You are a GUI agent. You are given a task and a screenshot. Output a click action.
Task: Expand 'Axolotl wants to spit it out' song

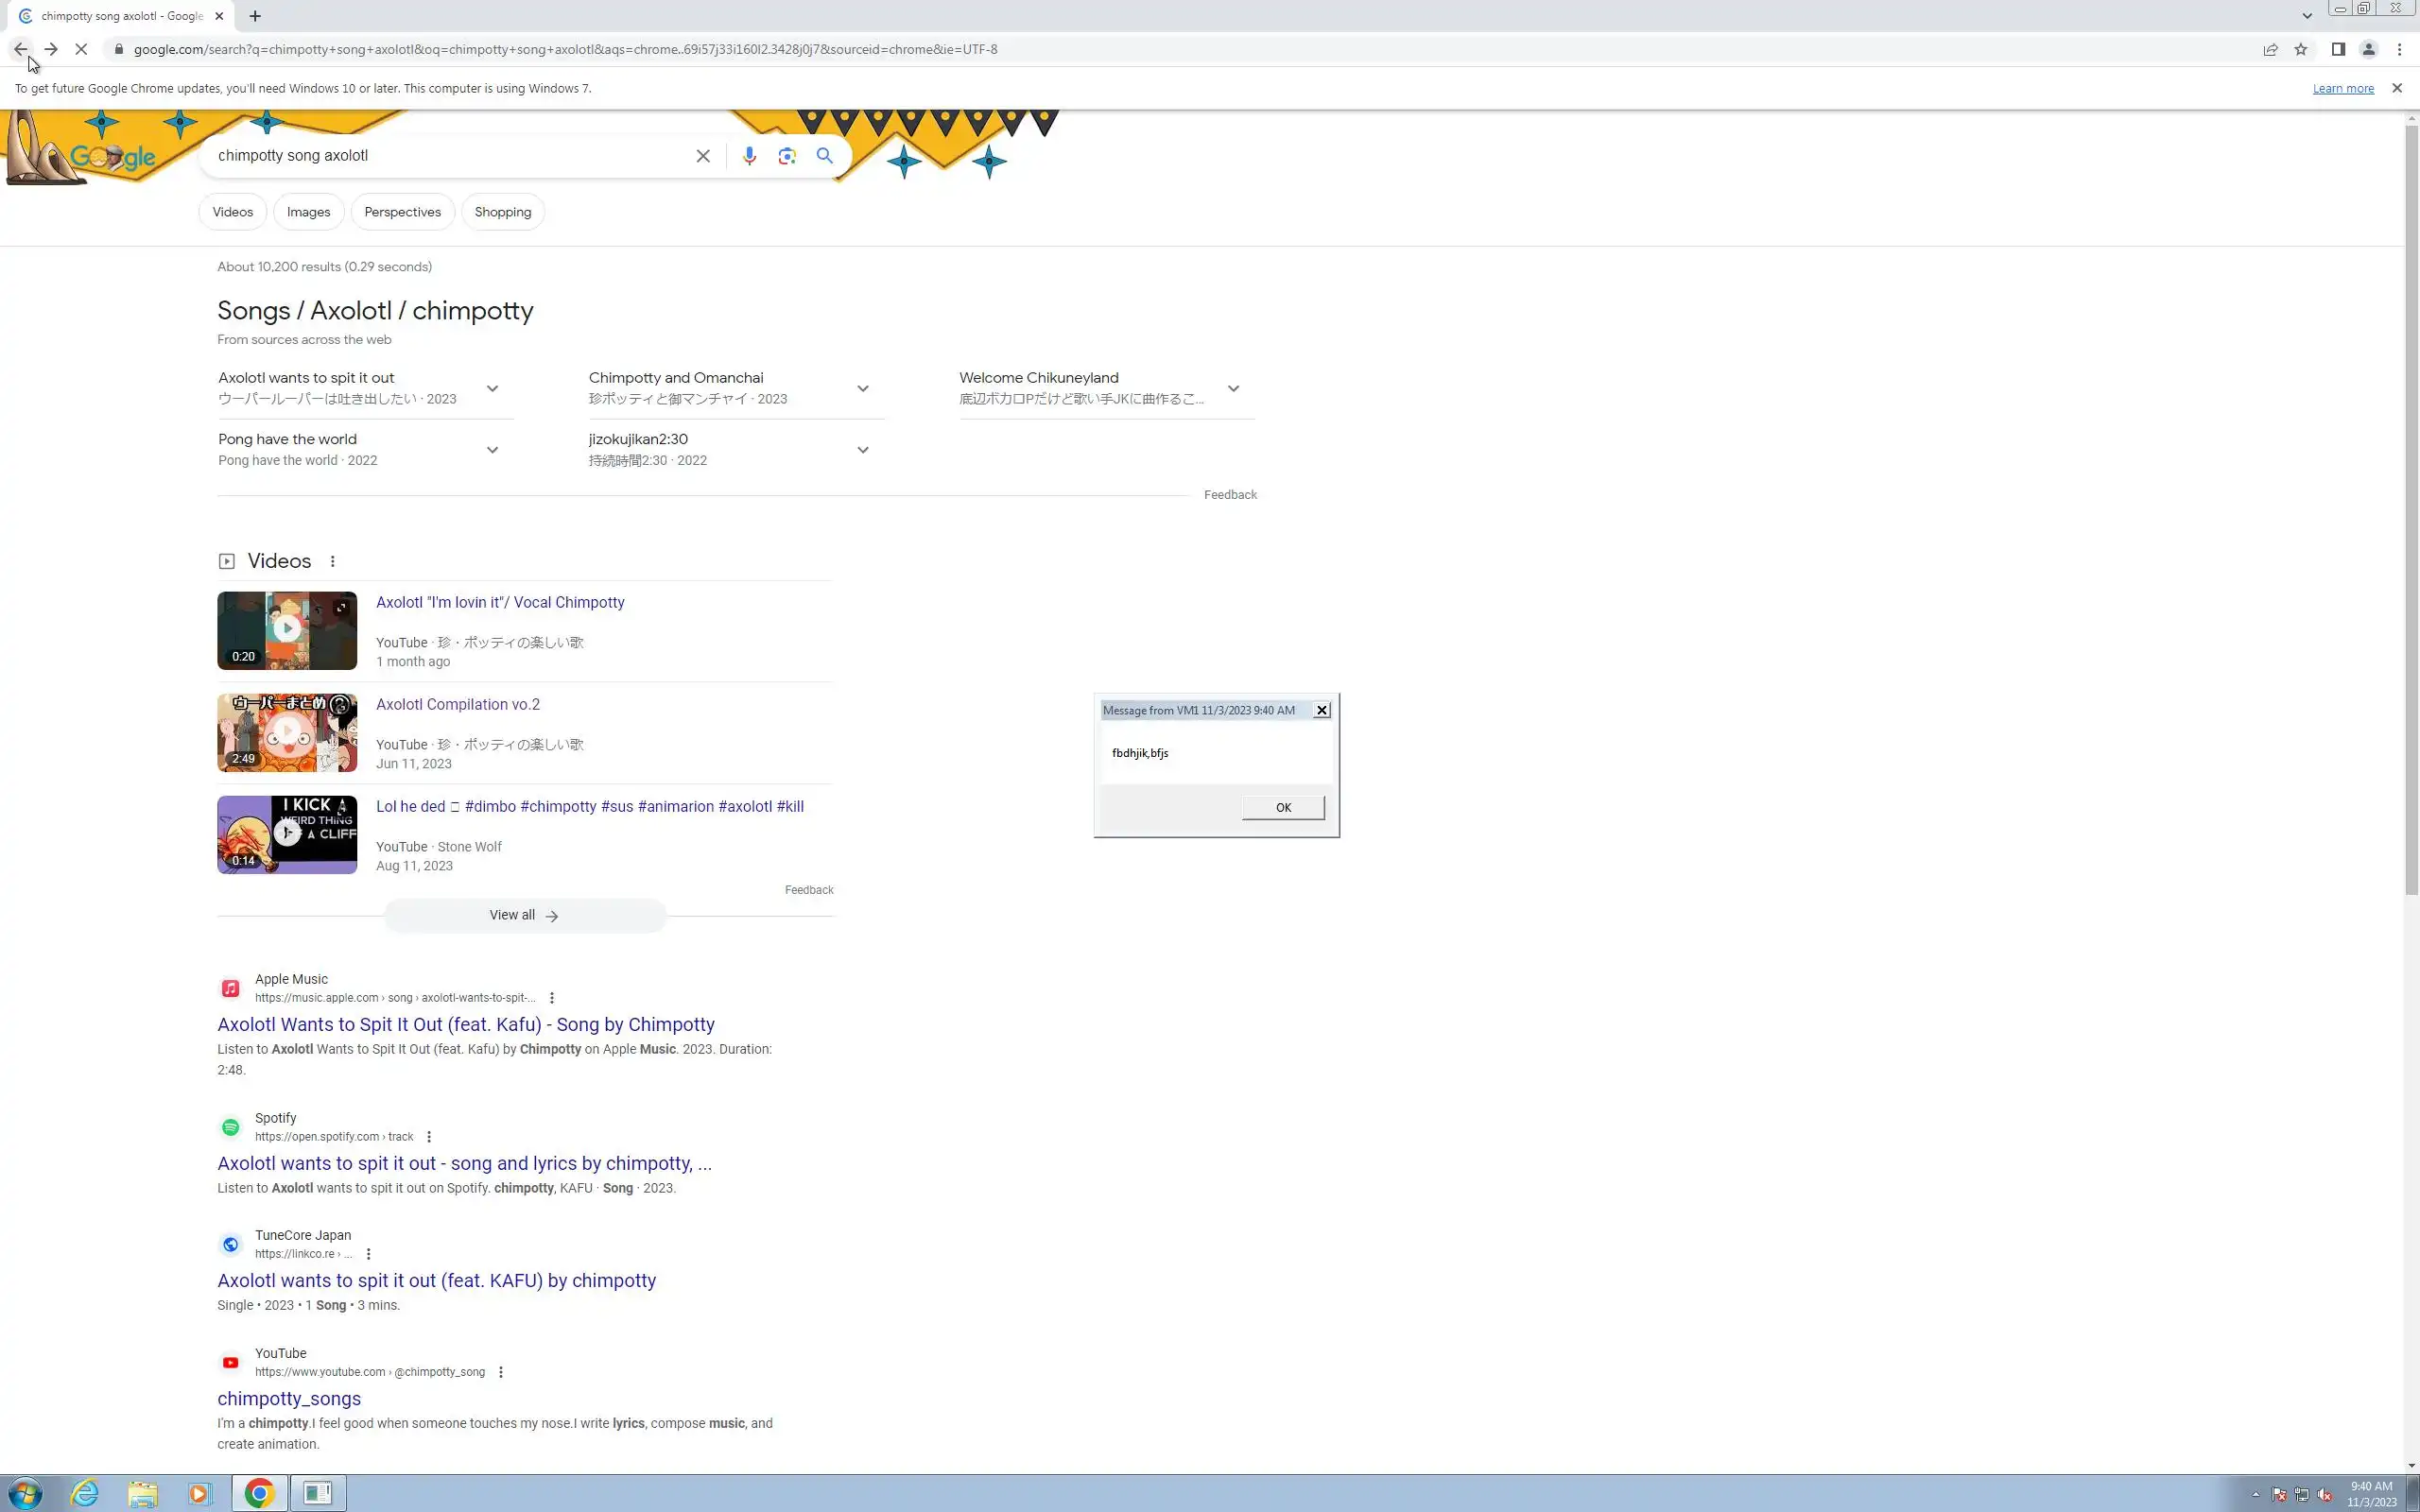click(x=492, y=389)
